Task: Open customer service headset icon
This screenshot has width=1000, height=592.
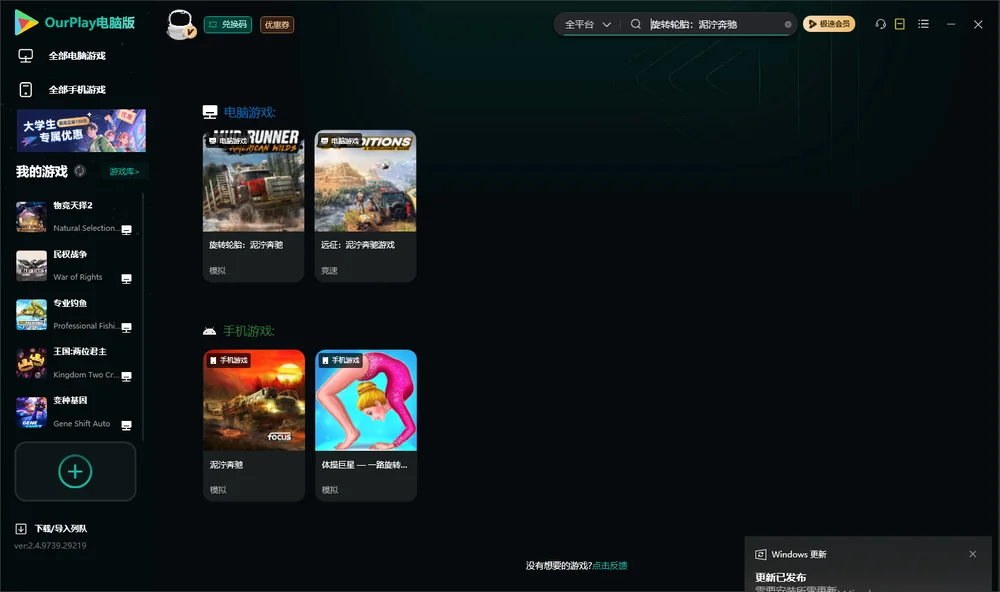Action: [881, 24]
